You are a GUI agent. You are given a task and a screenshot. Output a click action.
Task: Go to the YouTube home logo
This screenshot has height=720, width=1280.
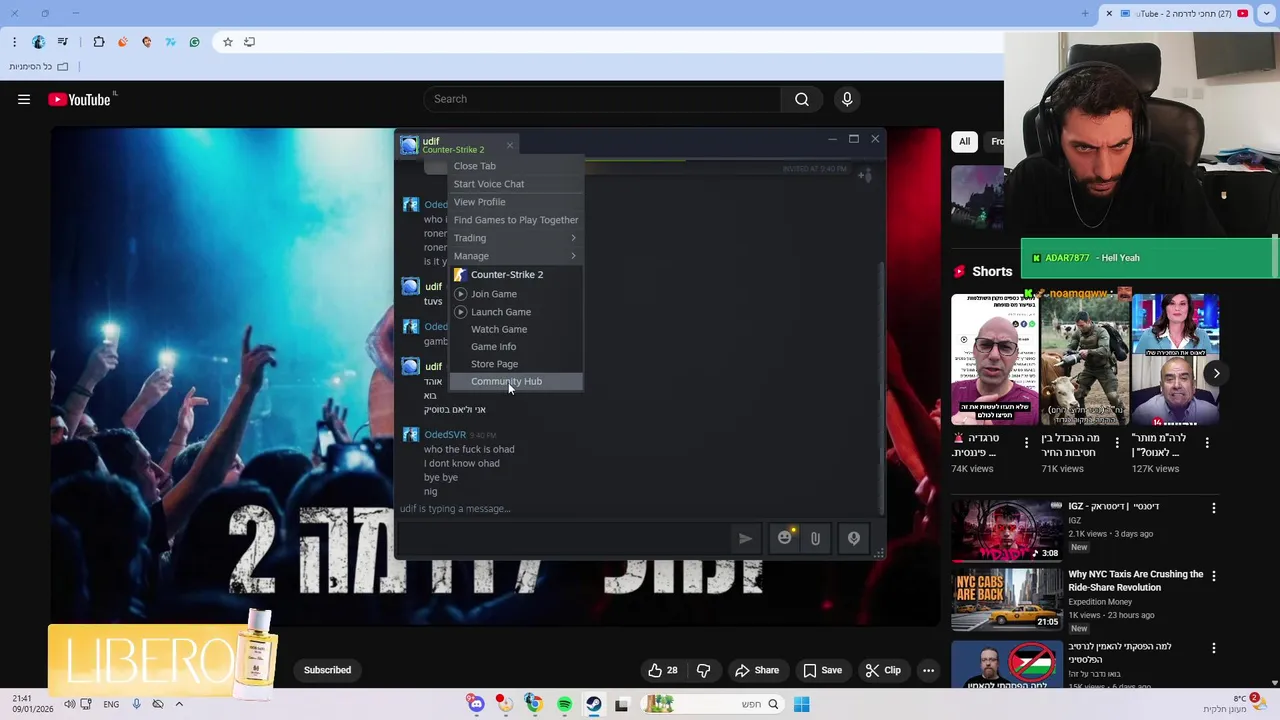click(80, 99)
